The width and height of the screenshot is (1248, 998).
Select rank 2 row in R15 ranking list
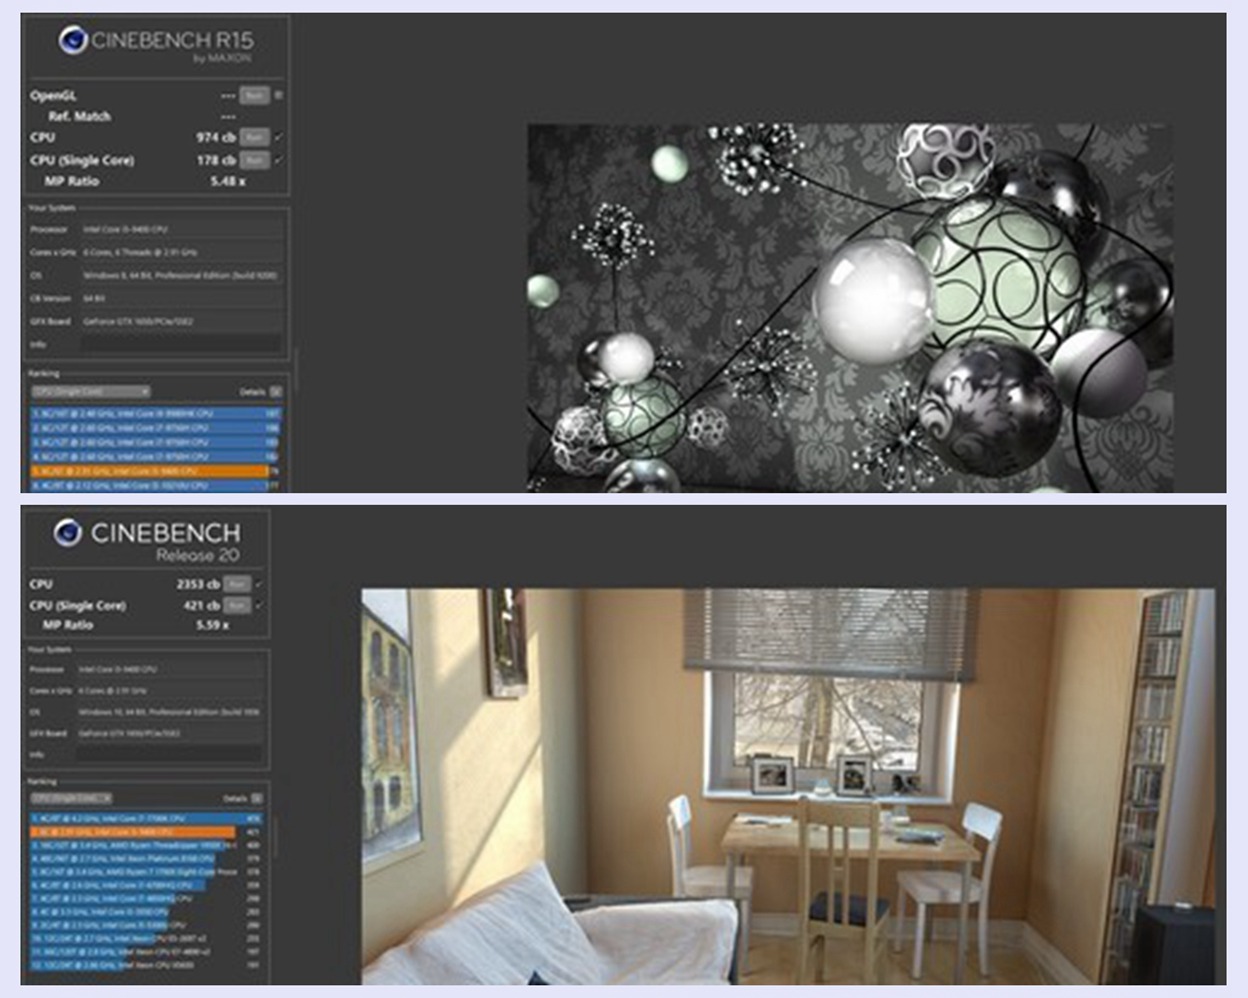(x=156, y=427)
